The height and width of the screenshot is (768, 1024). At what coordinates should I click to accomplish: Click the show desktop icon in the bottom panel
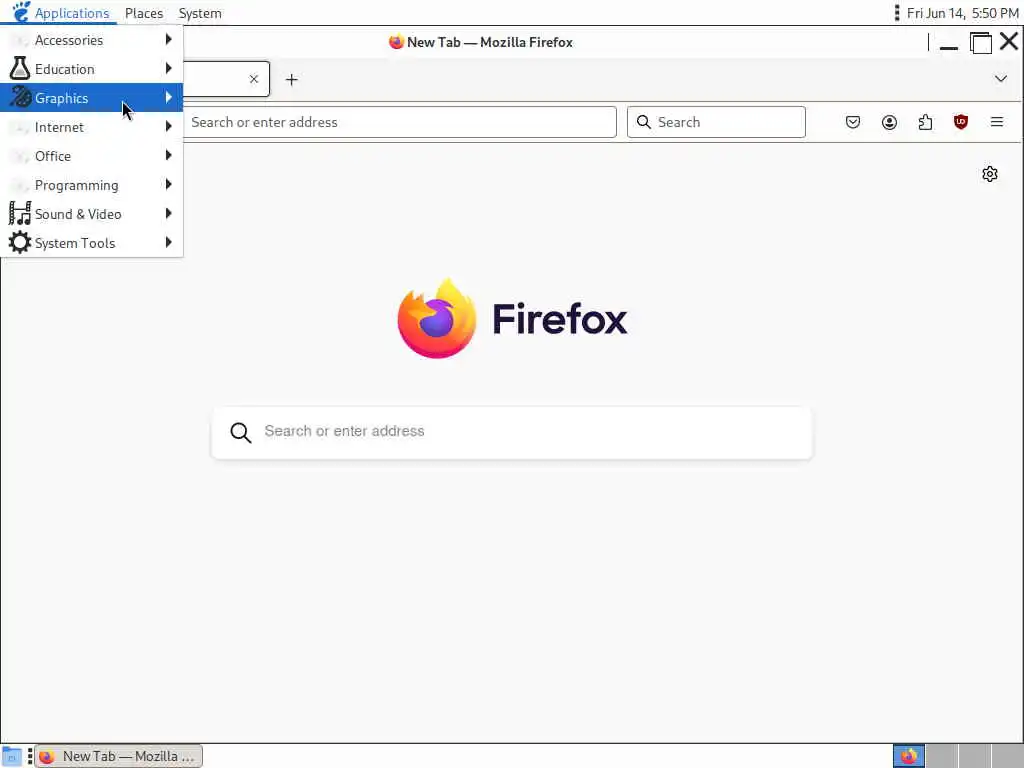[x=11, y=756]
